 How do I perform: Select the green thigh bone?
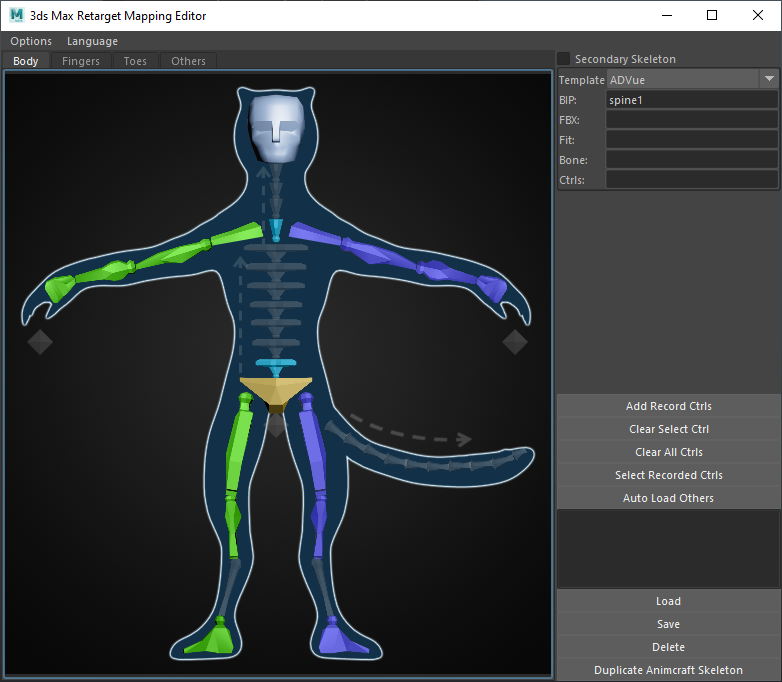click(239, 443)
